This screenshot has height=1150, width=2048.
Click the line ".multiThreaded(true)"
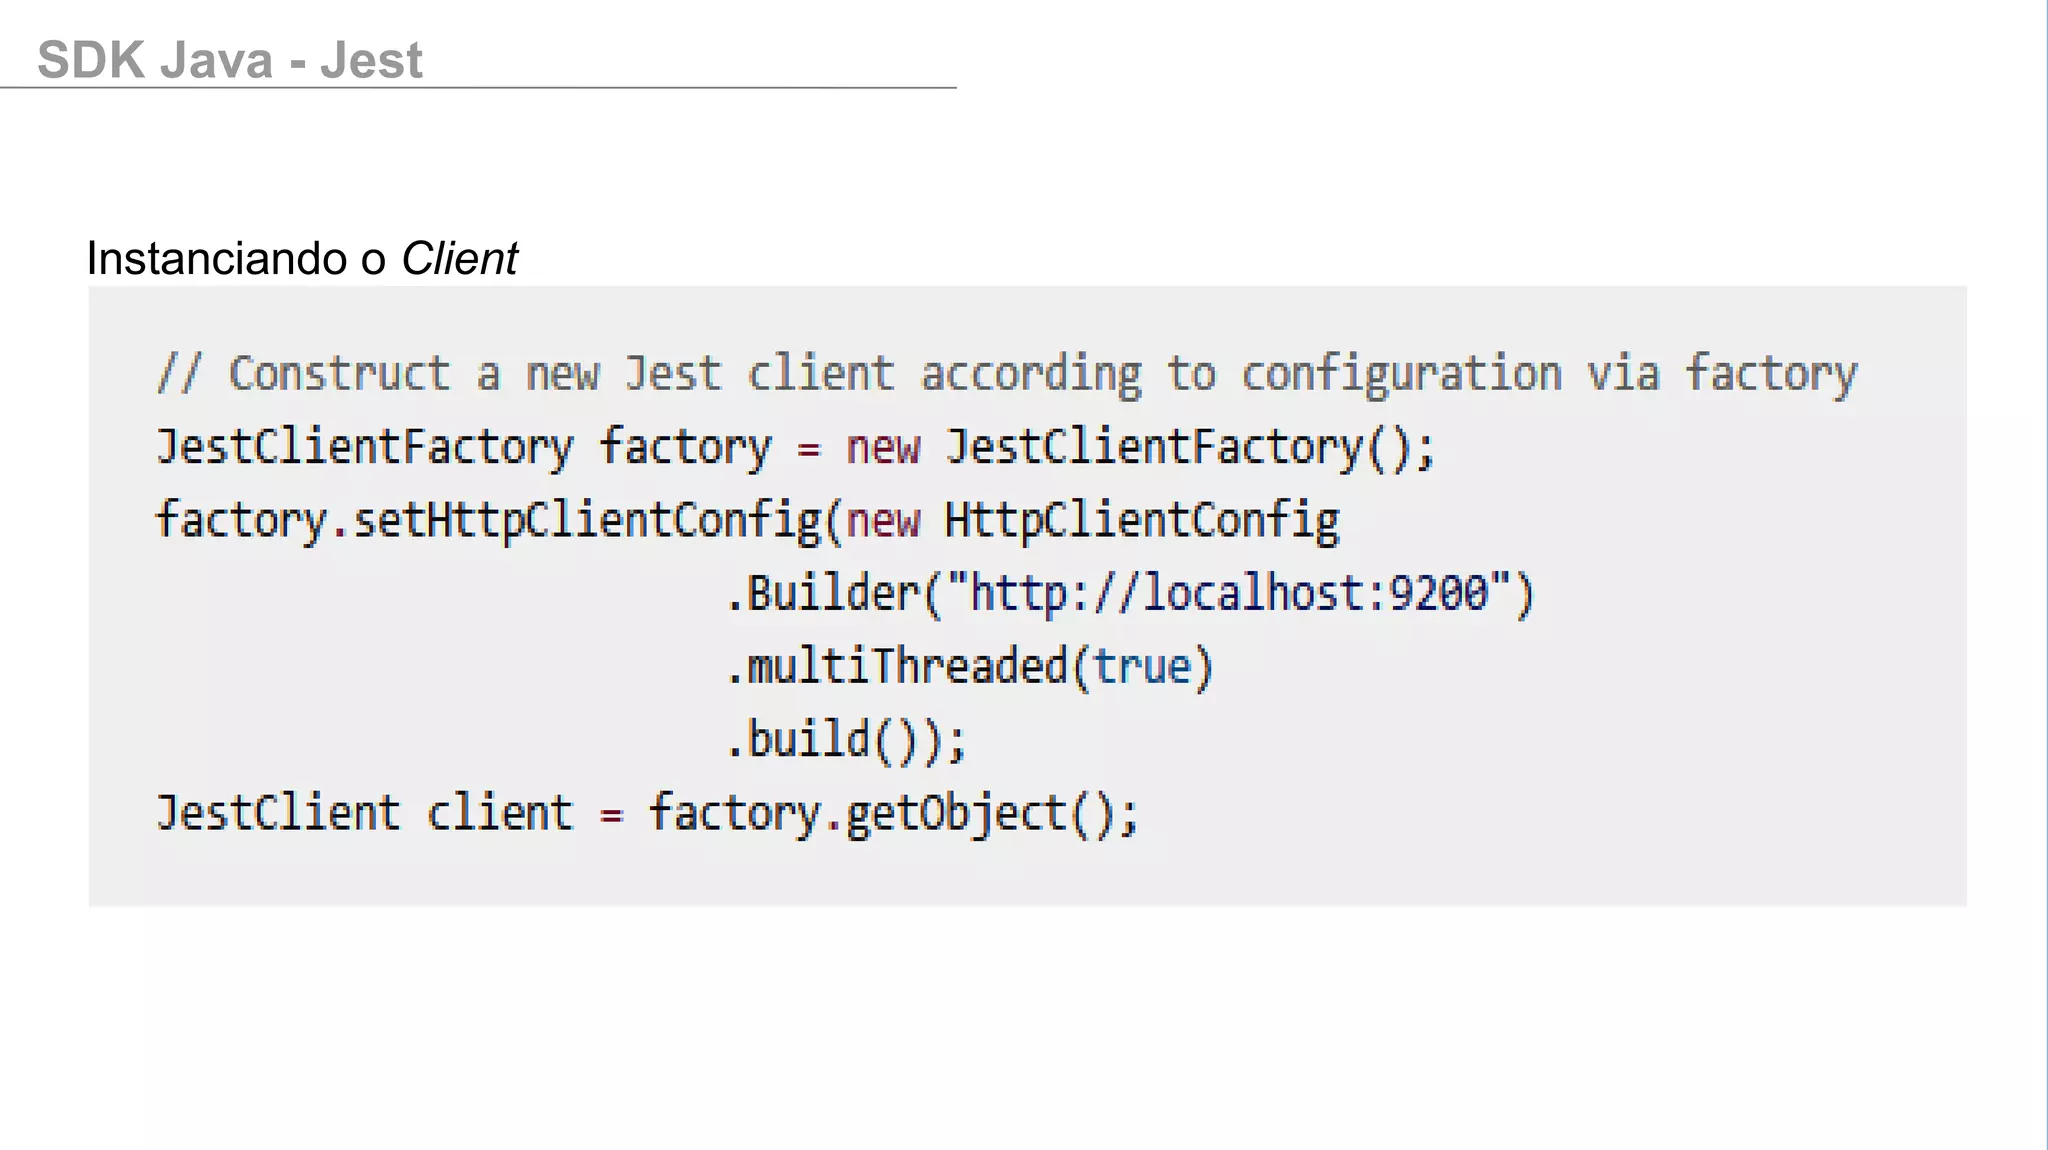pyautogui.click(x=970, y=667)
